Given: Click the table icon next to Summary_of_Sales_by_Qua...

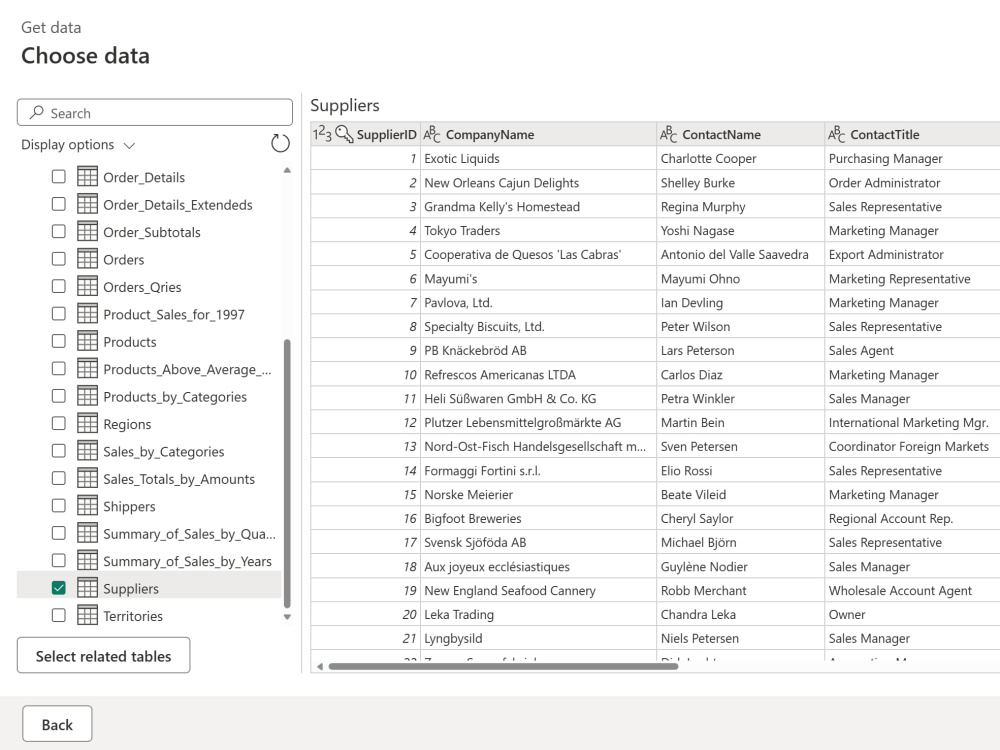Looking at the screenshot, I should [x=87, y=533].
